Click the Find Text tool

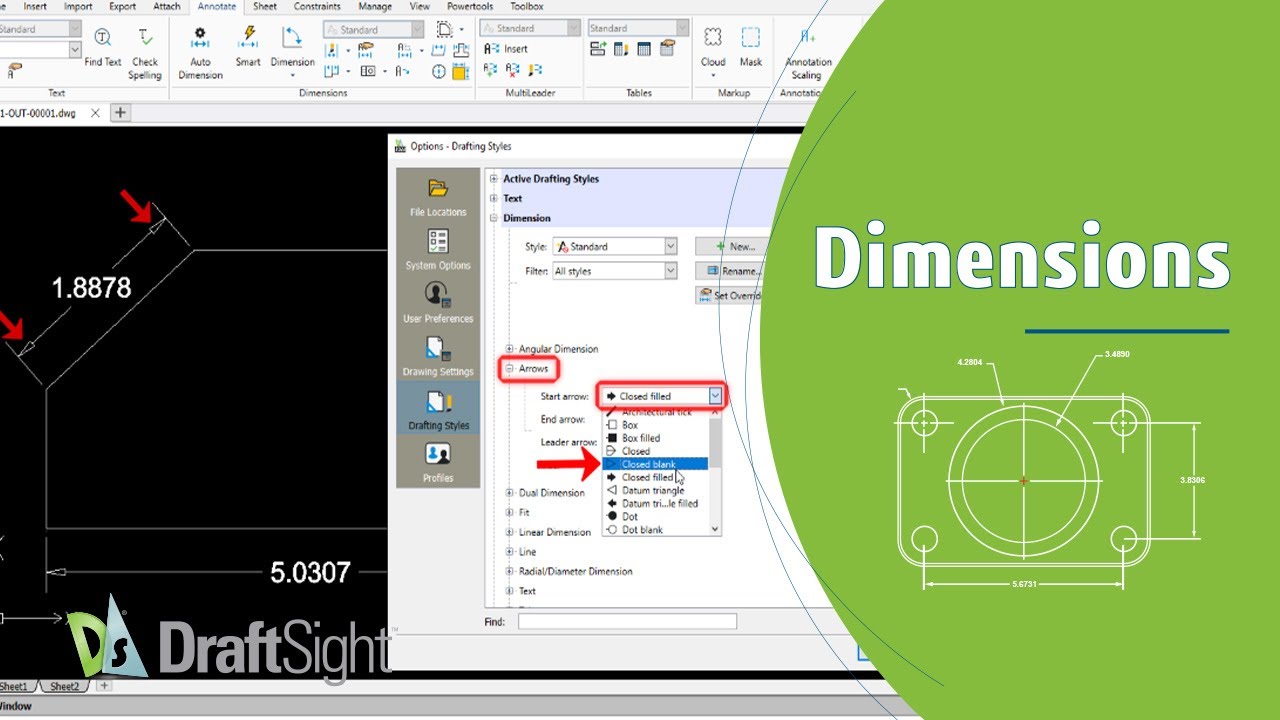pos(102,47)
